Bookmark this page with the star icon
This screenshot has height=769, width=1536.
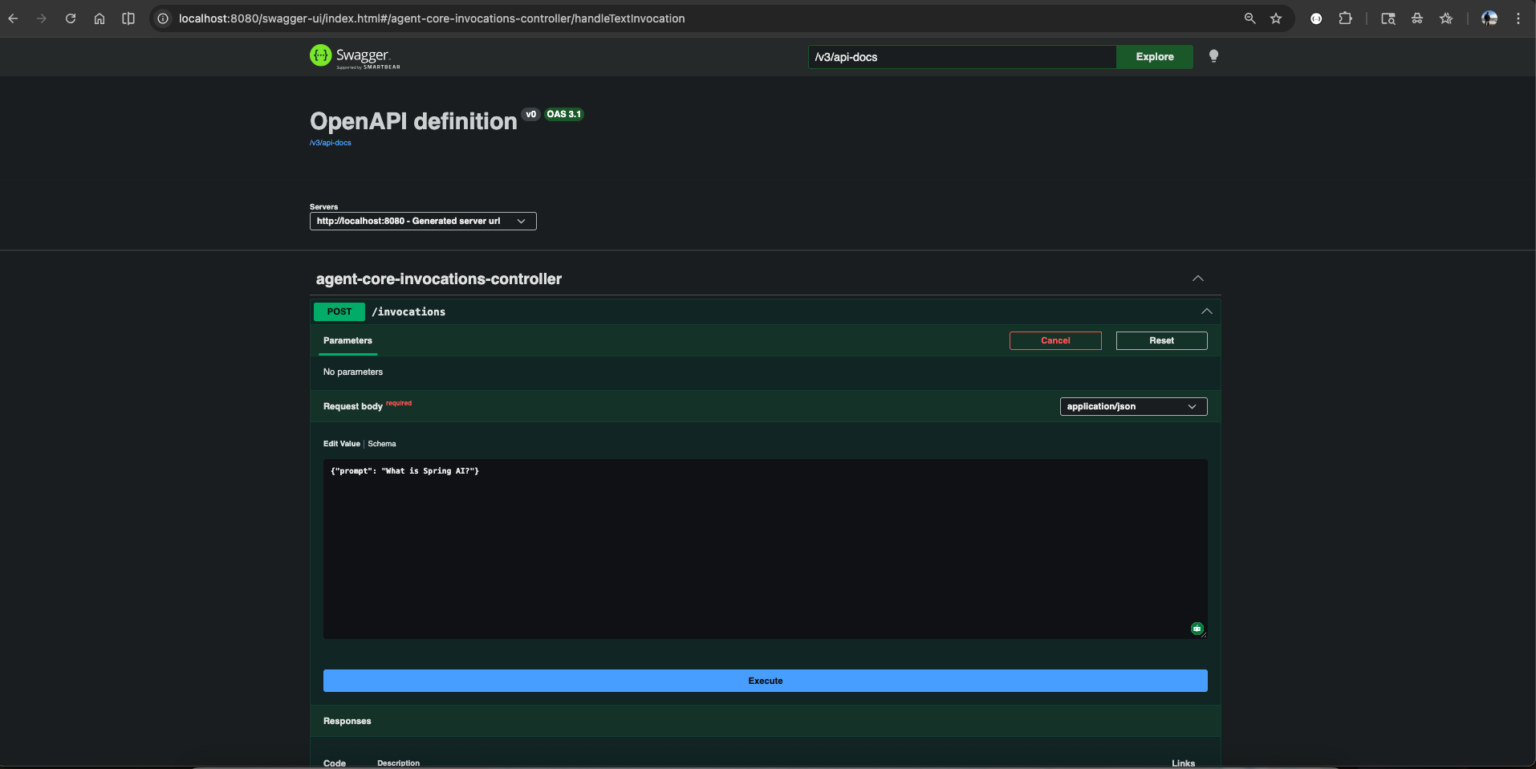pyautogui.click(x=1276, y=18)
